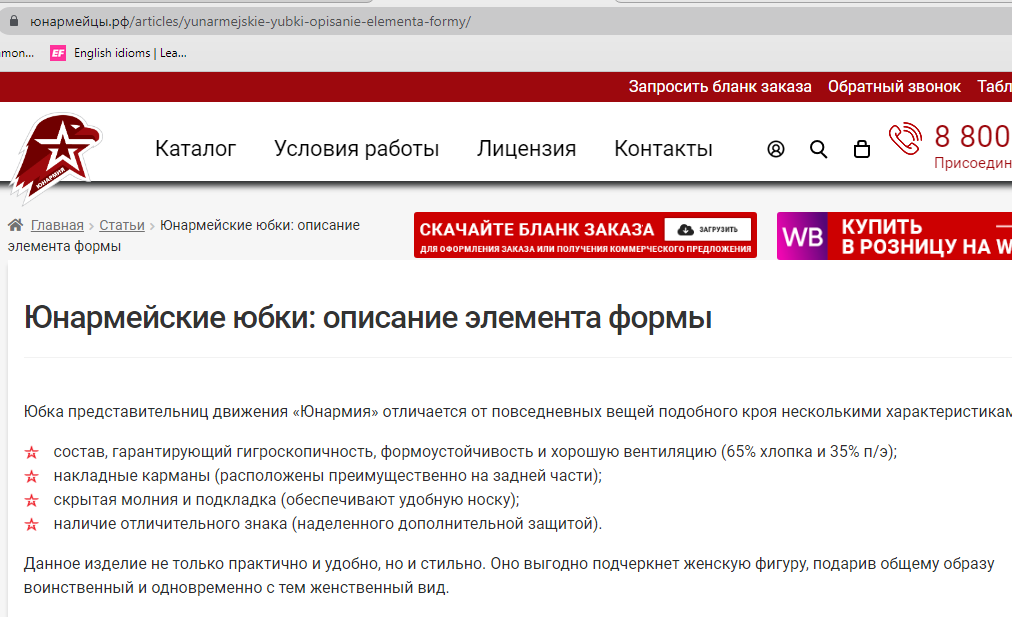Open the Условия работы menu
This screenshot has height=617, width=1012.
click(356, 147)
